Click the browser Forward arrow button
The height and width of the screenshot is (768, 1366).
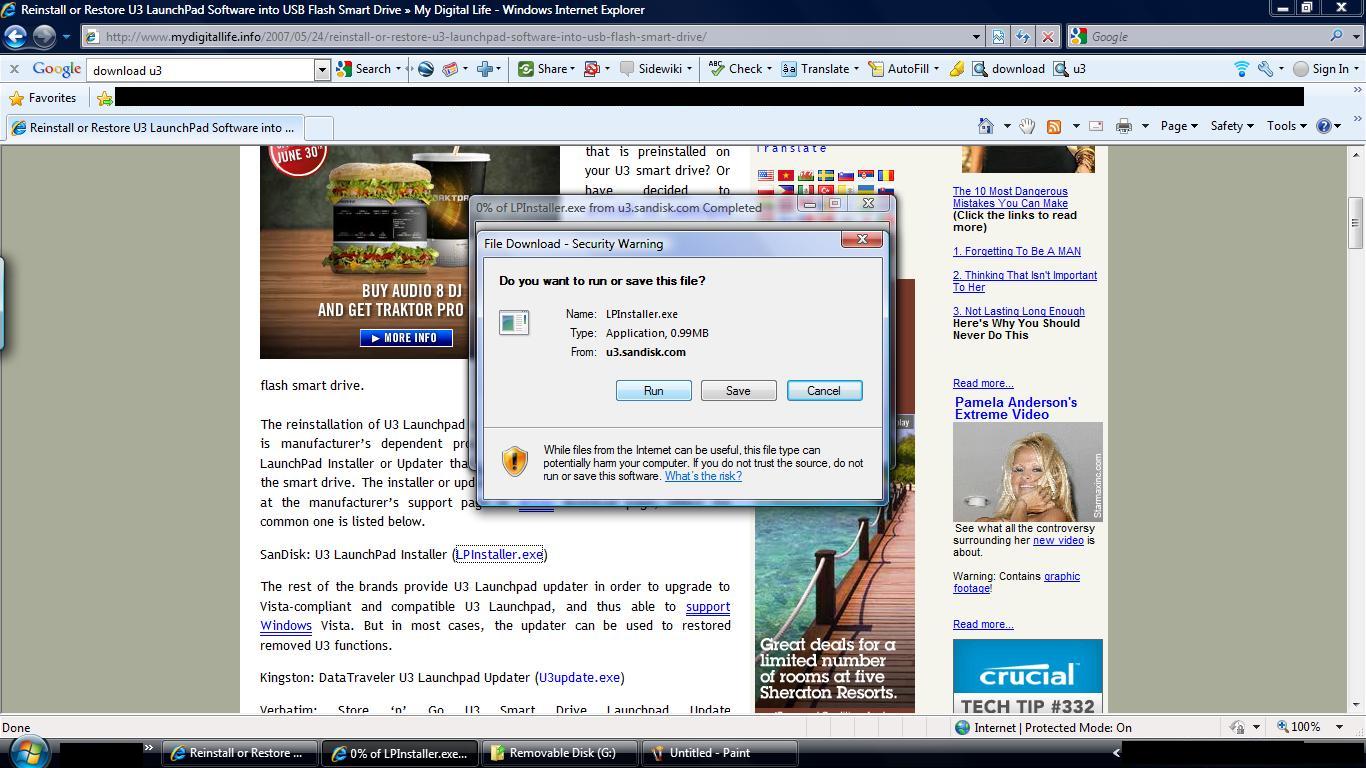click(x=44, y=36)
